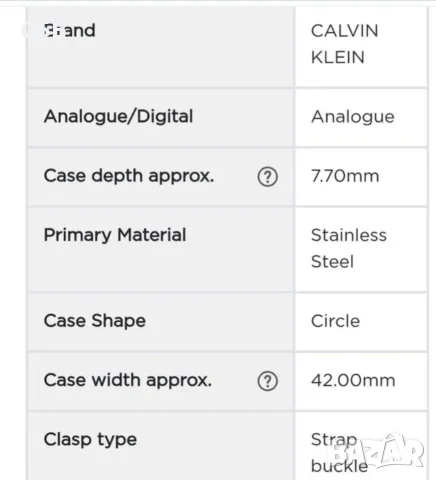This screenshot has width=436, height=480.
Task: Select the Case Shape label
Action: click(x=95, y=321)
